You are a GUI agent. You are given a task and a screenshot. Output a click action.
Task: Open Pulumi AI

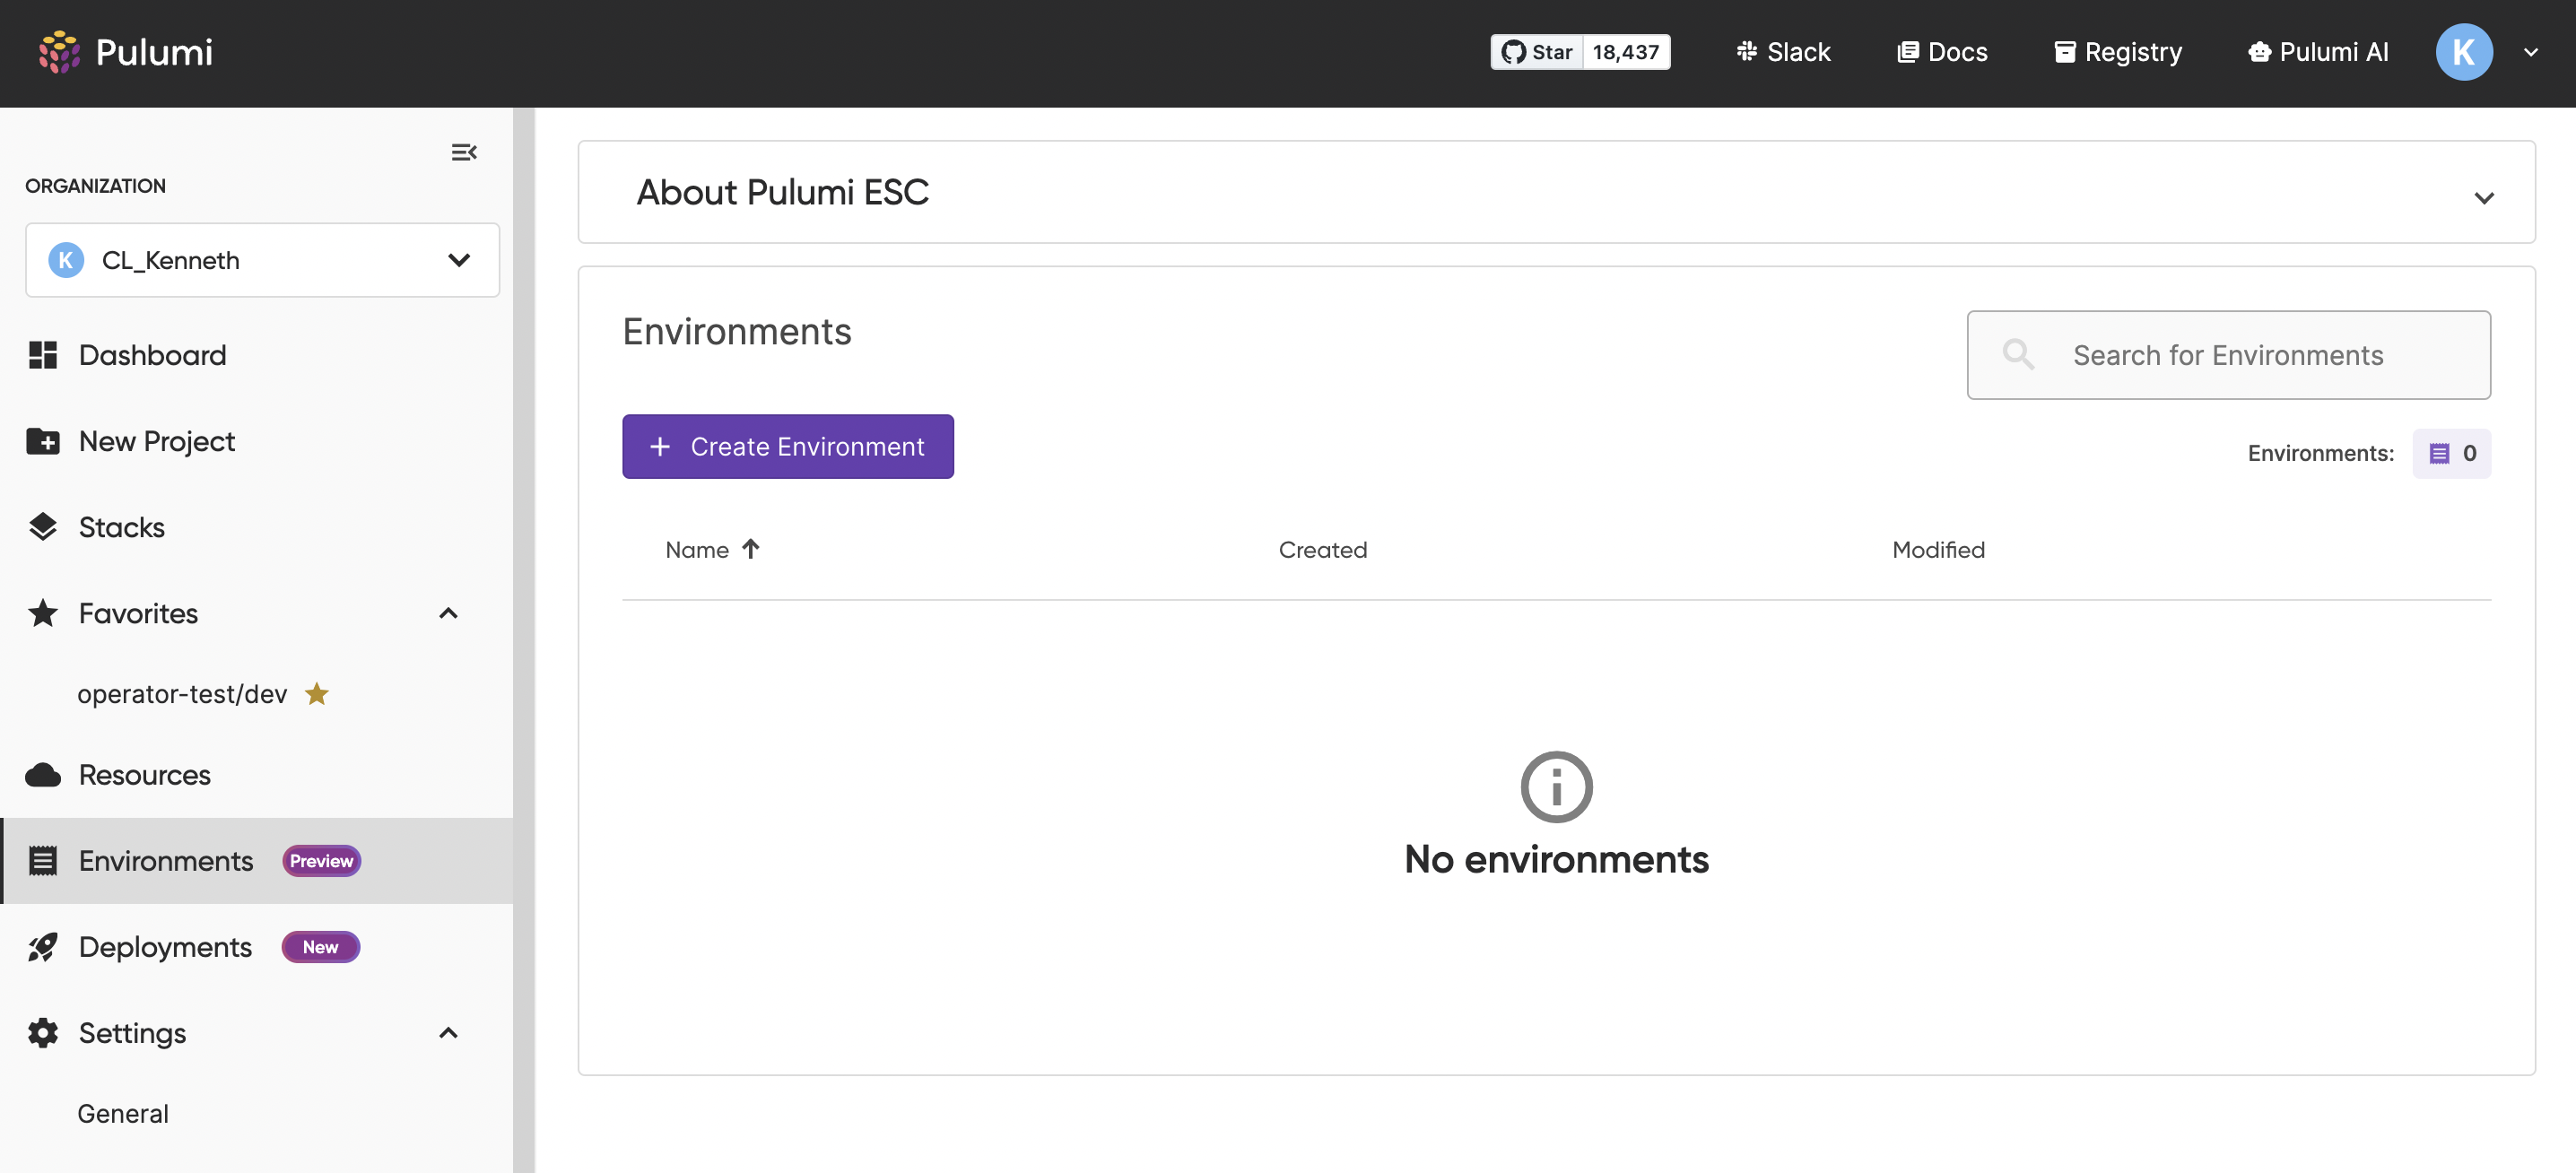2318,52
